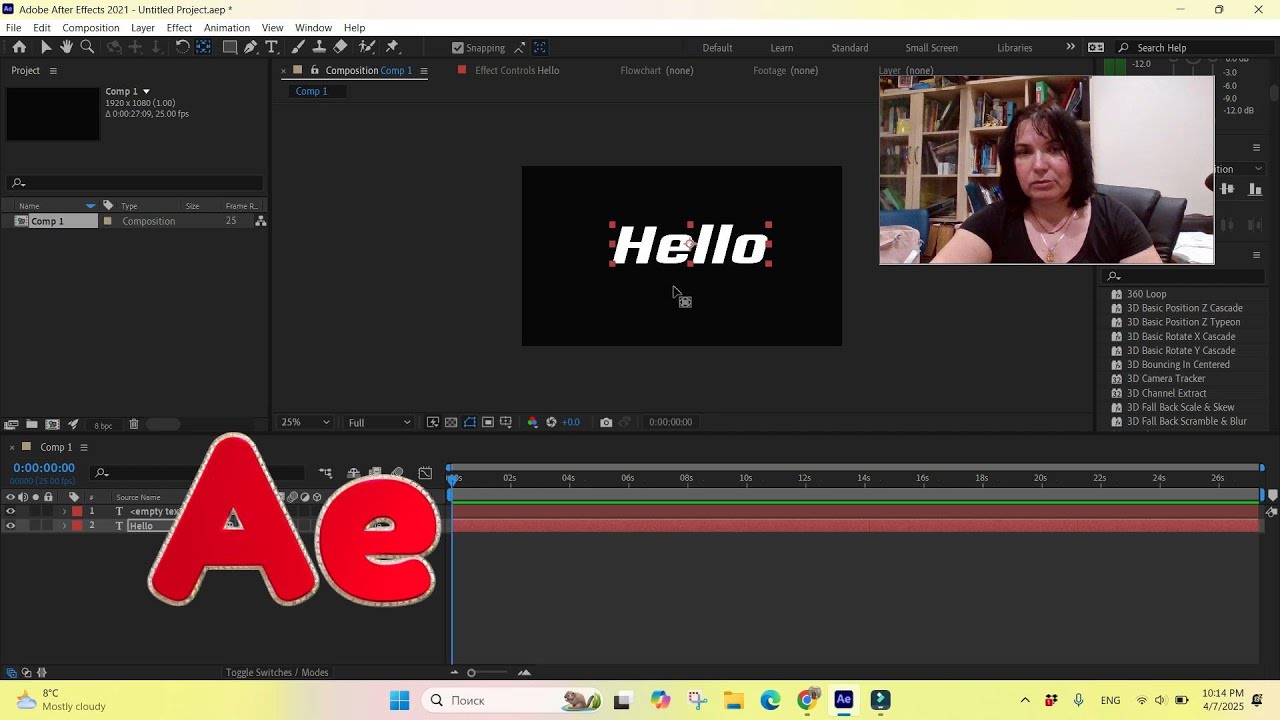
Task: Hide the empty text layer eye toggle
Action: pyautogui.click(x=11, y=511)
